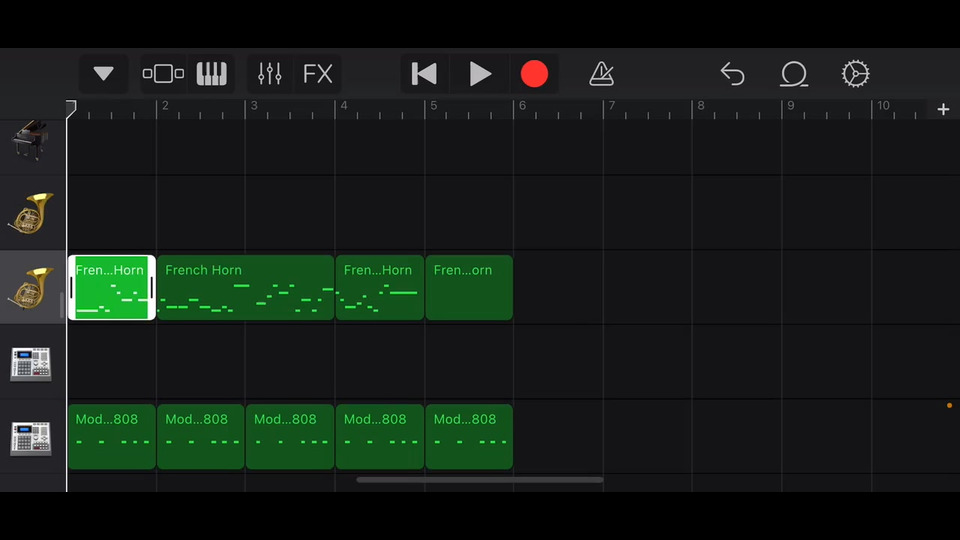Click bar 9 on the ruler
Image resolution: width=960 pixels, height=540 pixels.
tap(791, 106)
